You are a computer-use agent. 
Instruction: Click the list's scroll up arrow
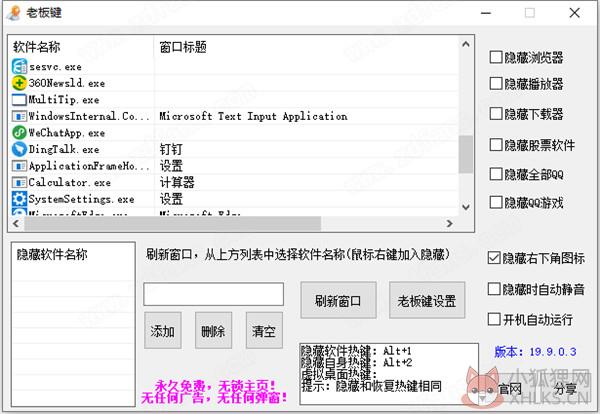pyautogui.click(x=466, y=44)
